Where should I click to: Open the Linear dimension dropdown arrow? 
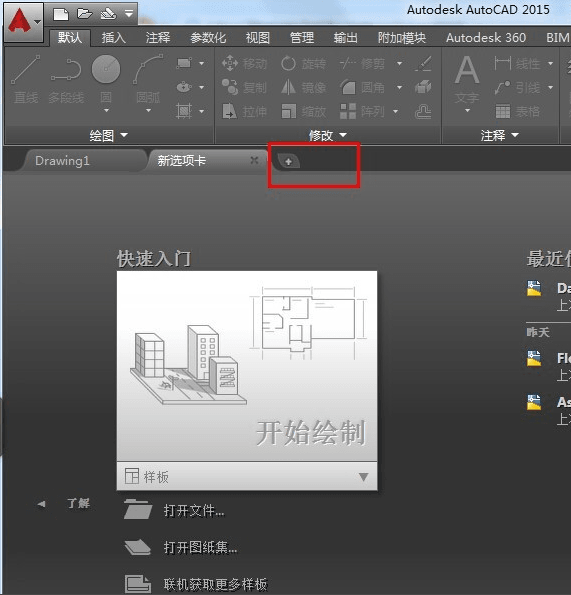tap(551, 63)
